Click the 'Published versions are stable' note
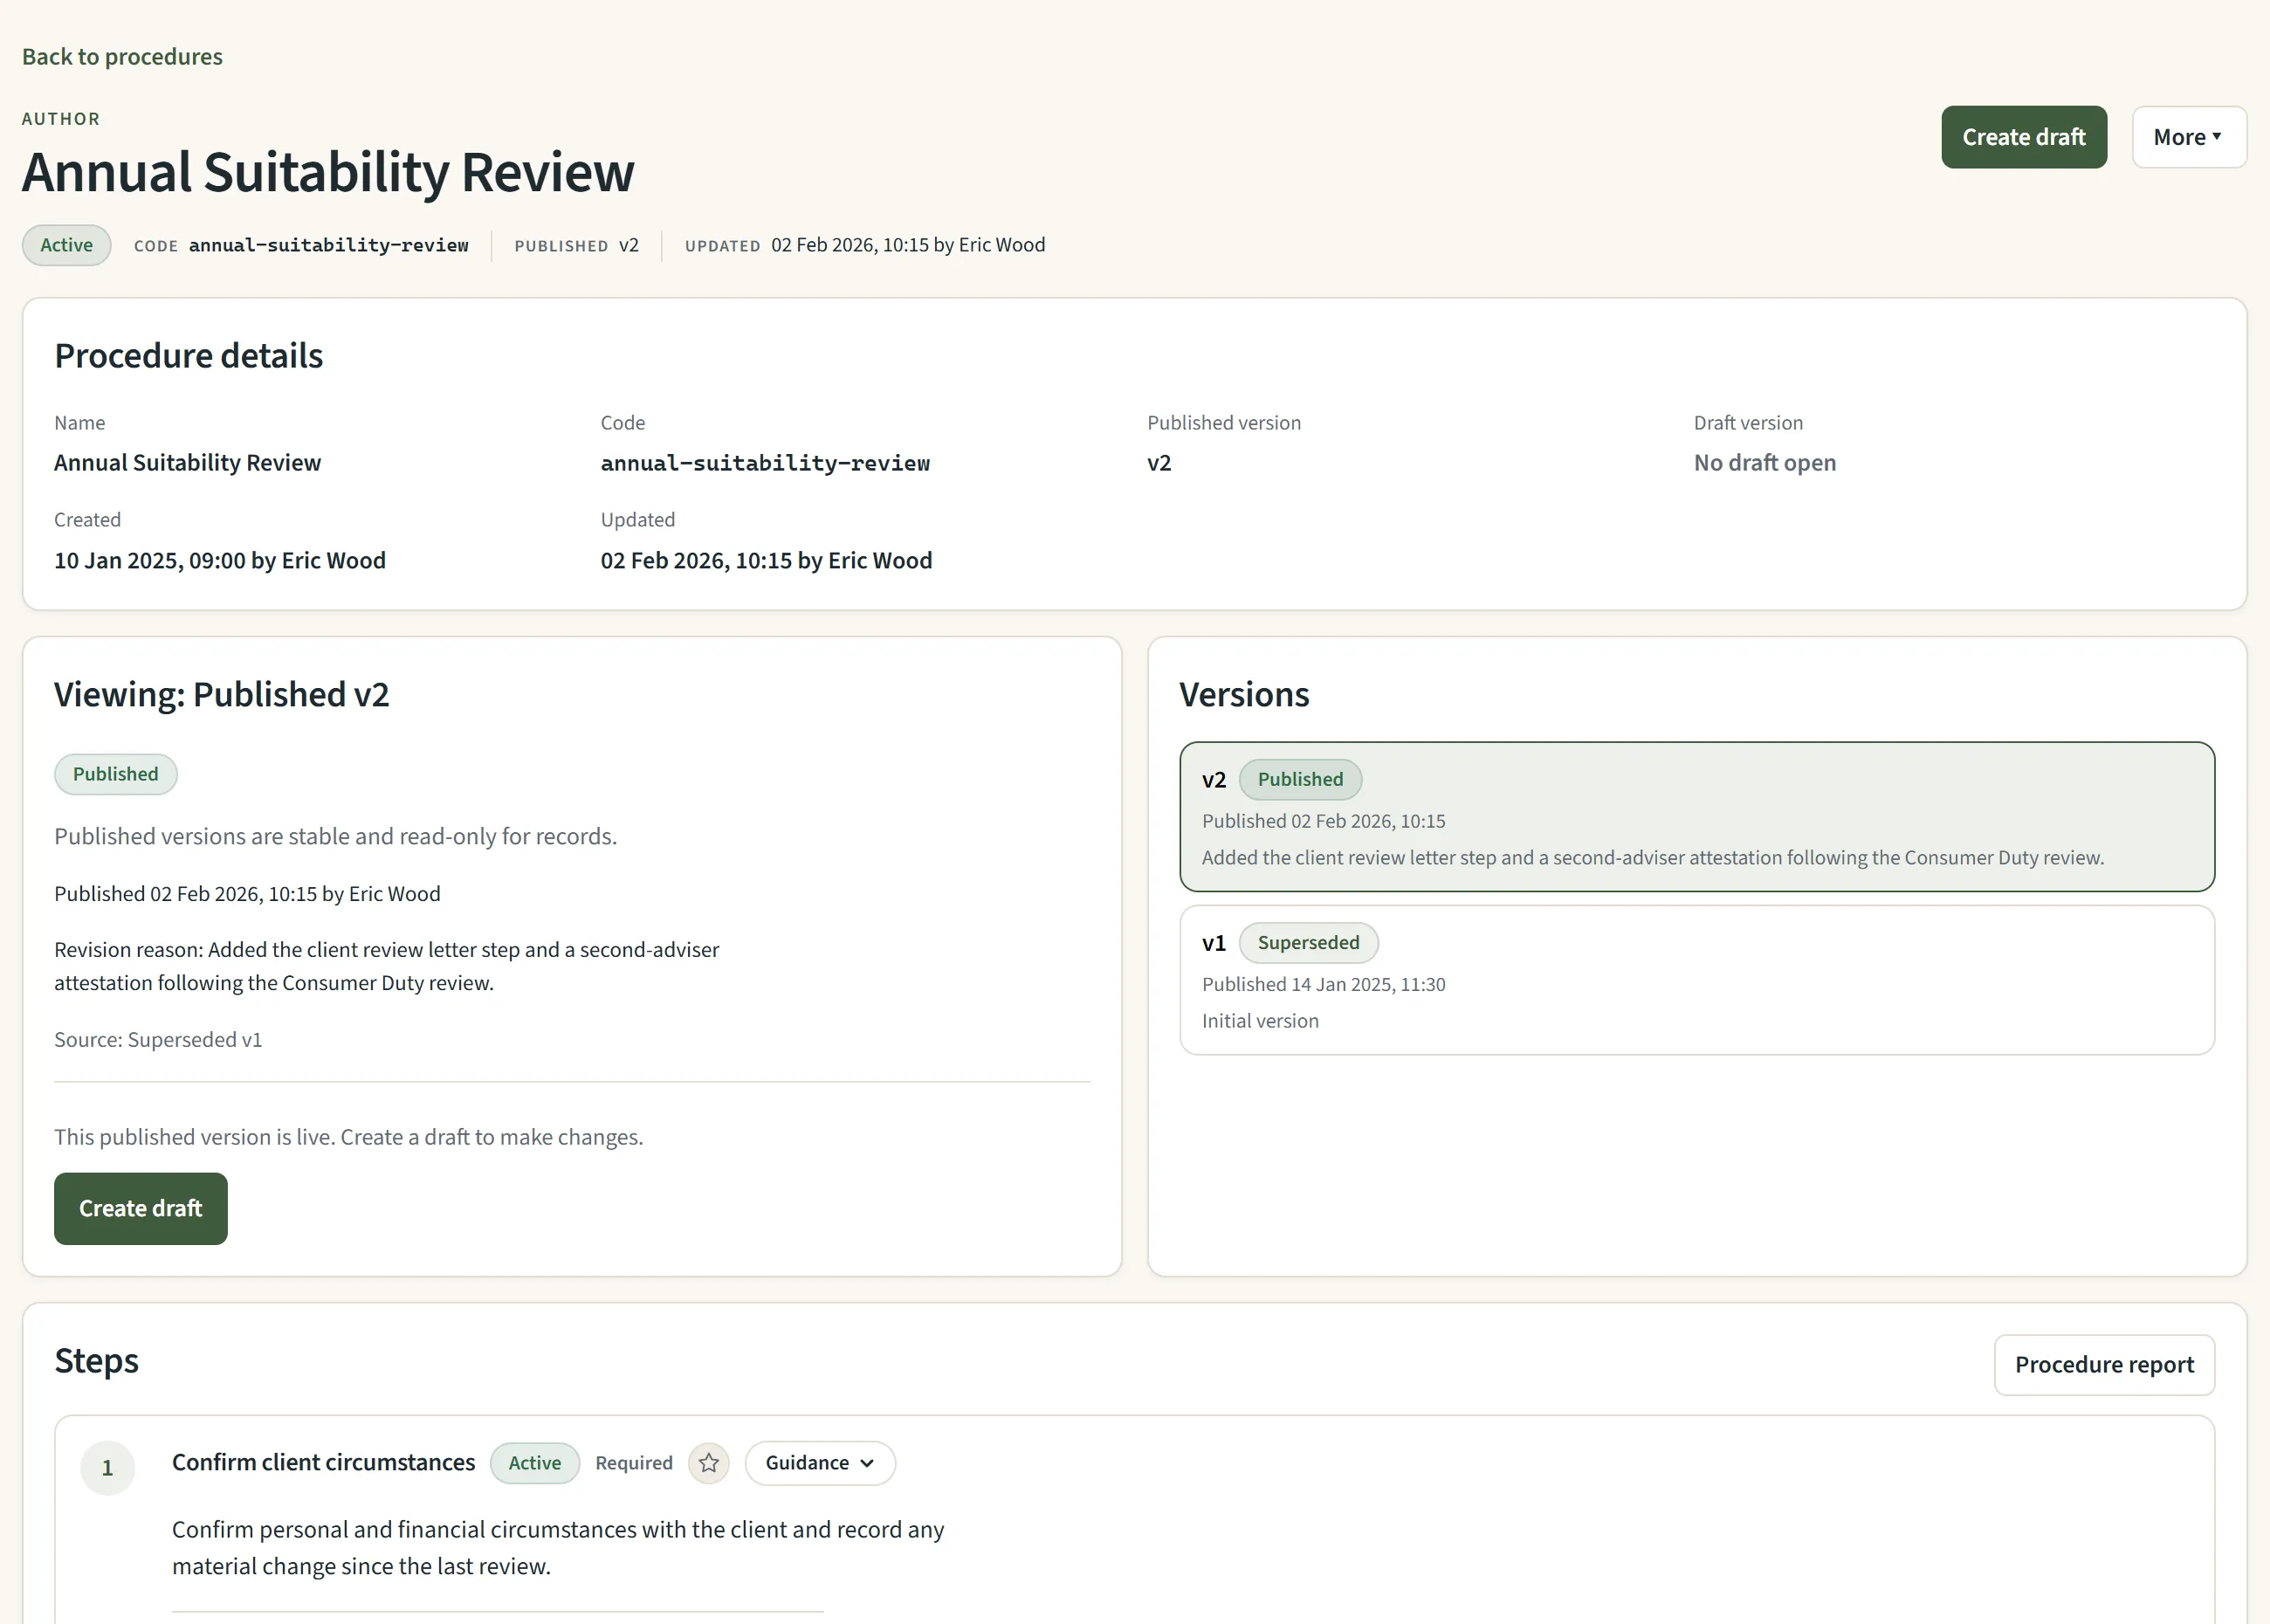Image resolution: width=2270 pixels, height=1624 pixels. click(x=335, y=836)
